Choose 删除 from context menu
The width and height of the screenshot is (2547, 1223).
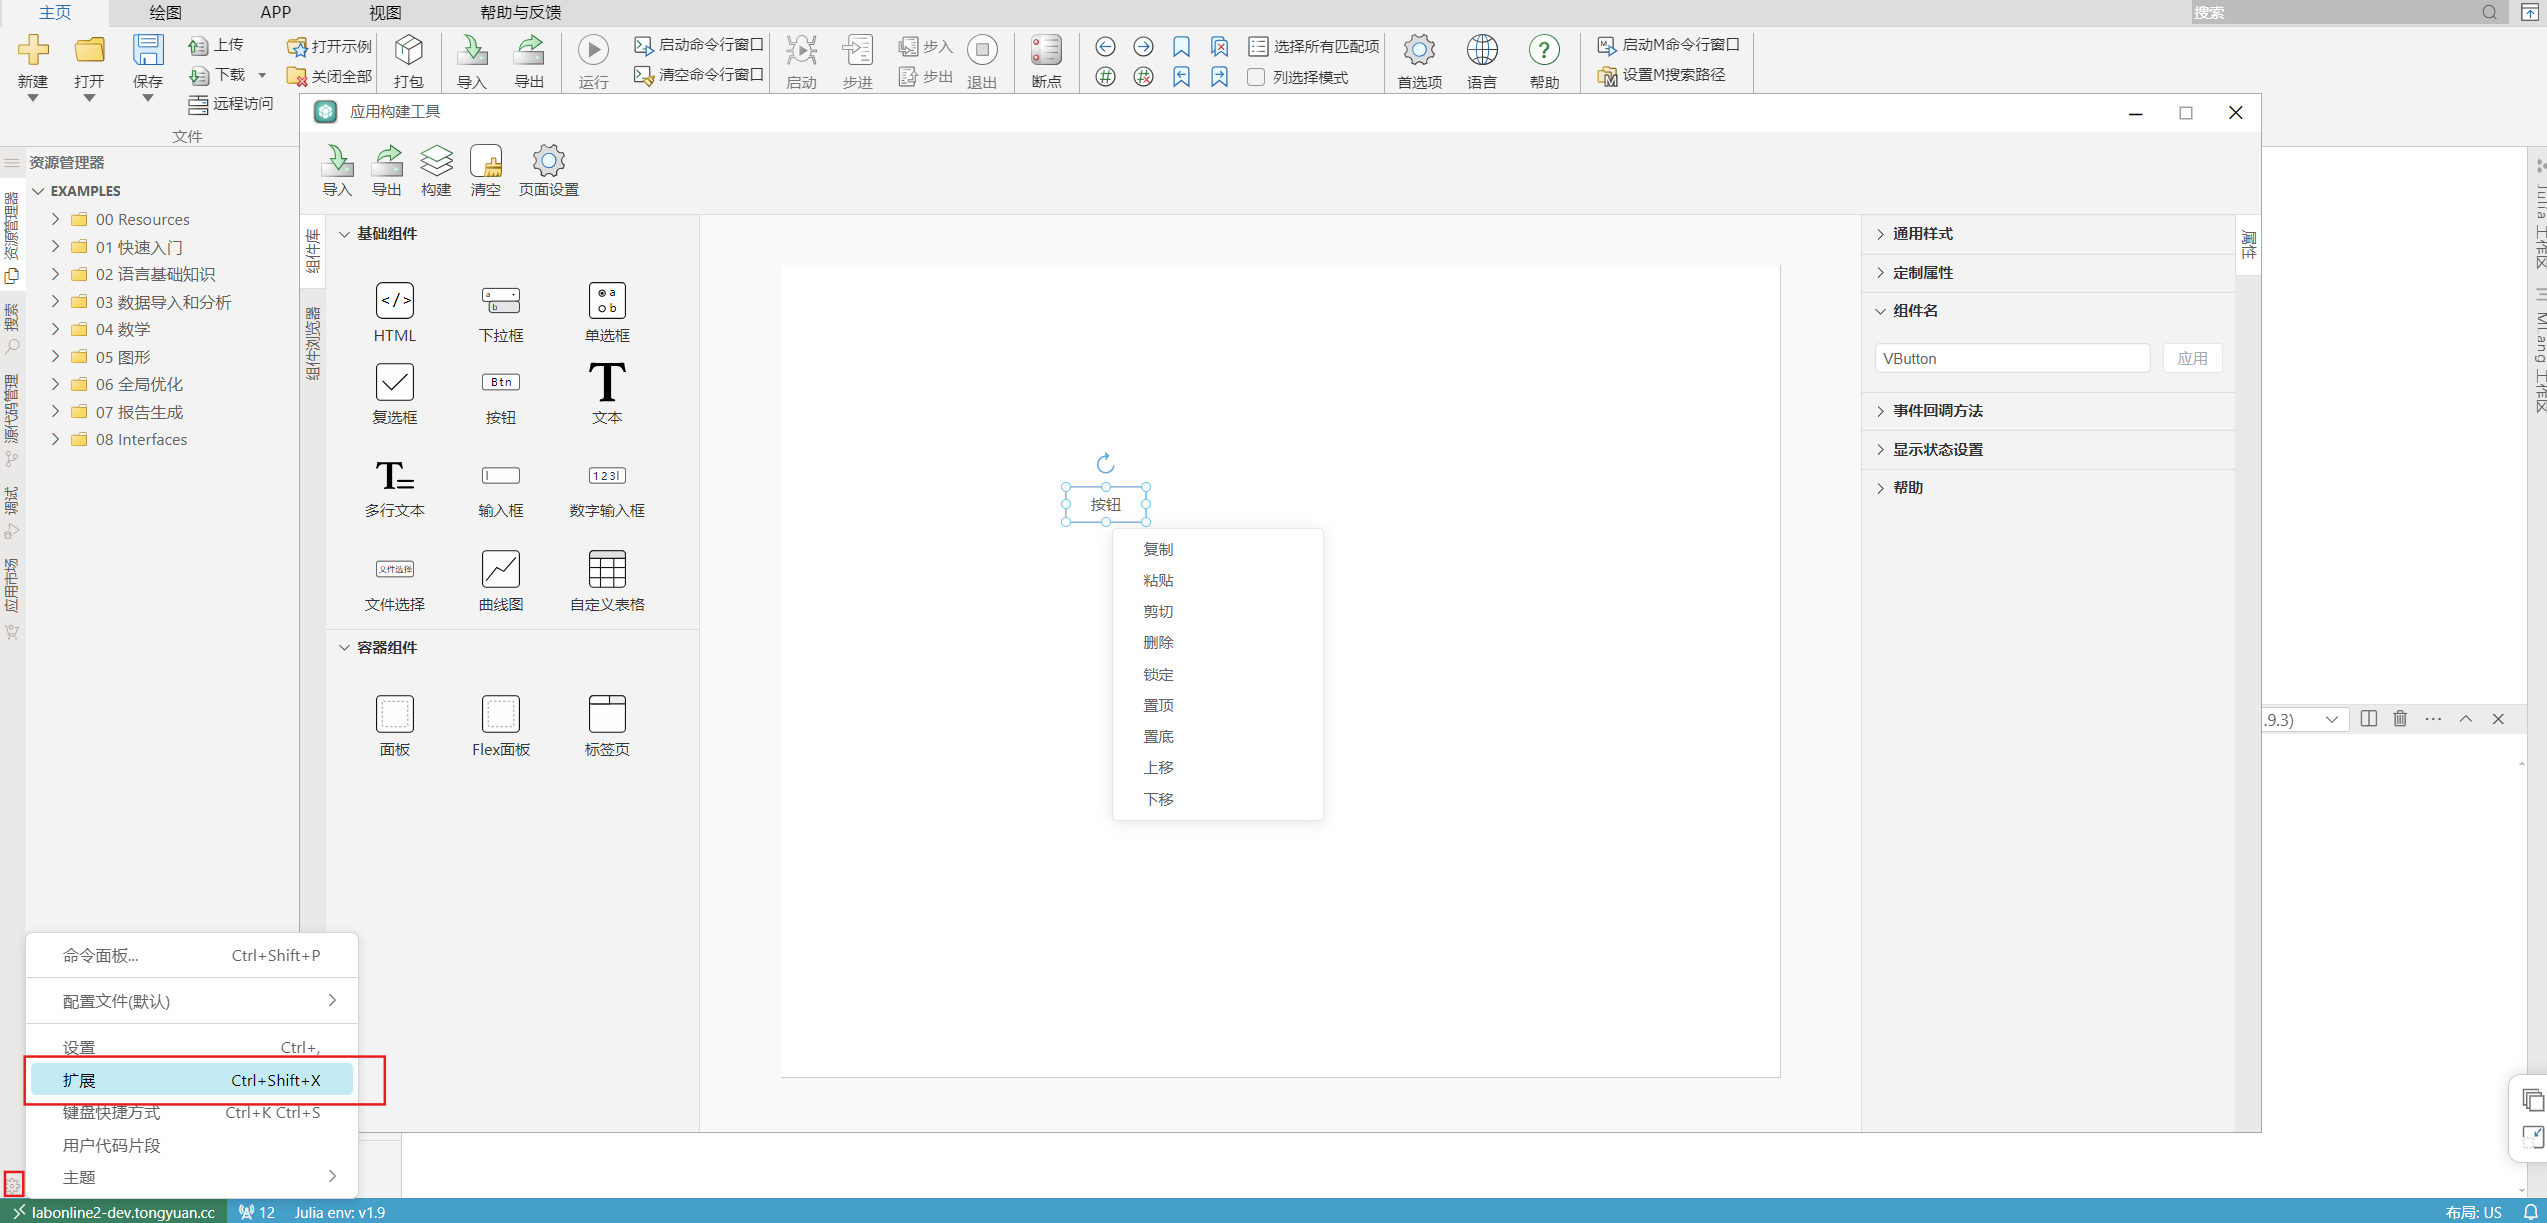(1158, 643)
